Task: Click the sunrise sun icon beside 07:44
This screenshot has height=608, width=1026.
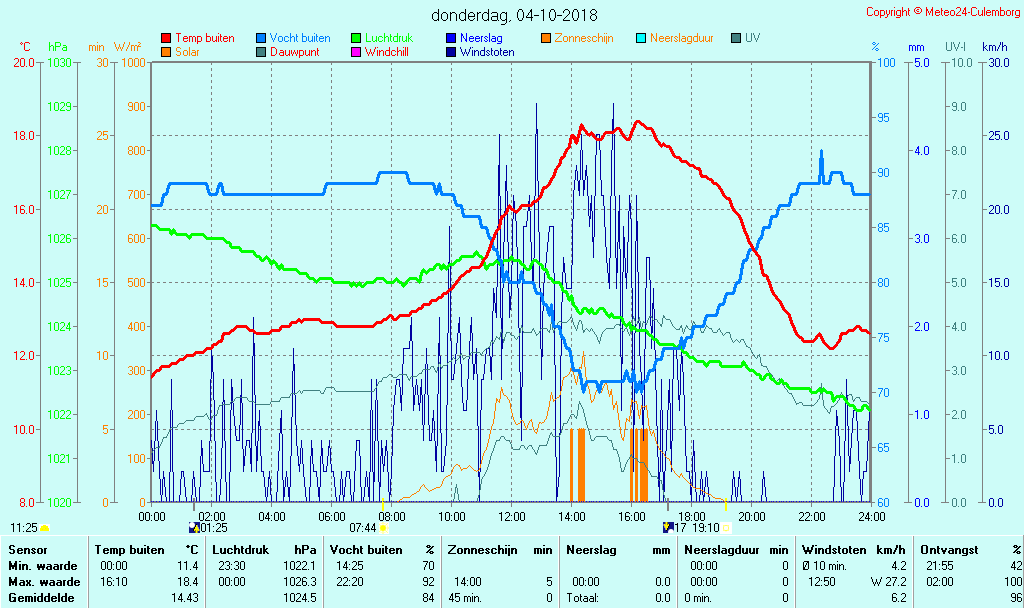Action: pos(383,527)
